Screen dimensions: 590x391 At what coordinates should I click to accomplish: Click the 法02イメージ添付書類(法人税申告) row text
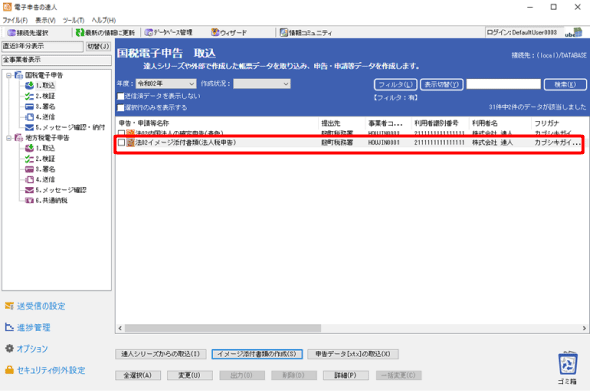click(x=186, y=143)
